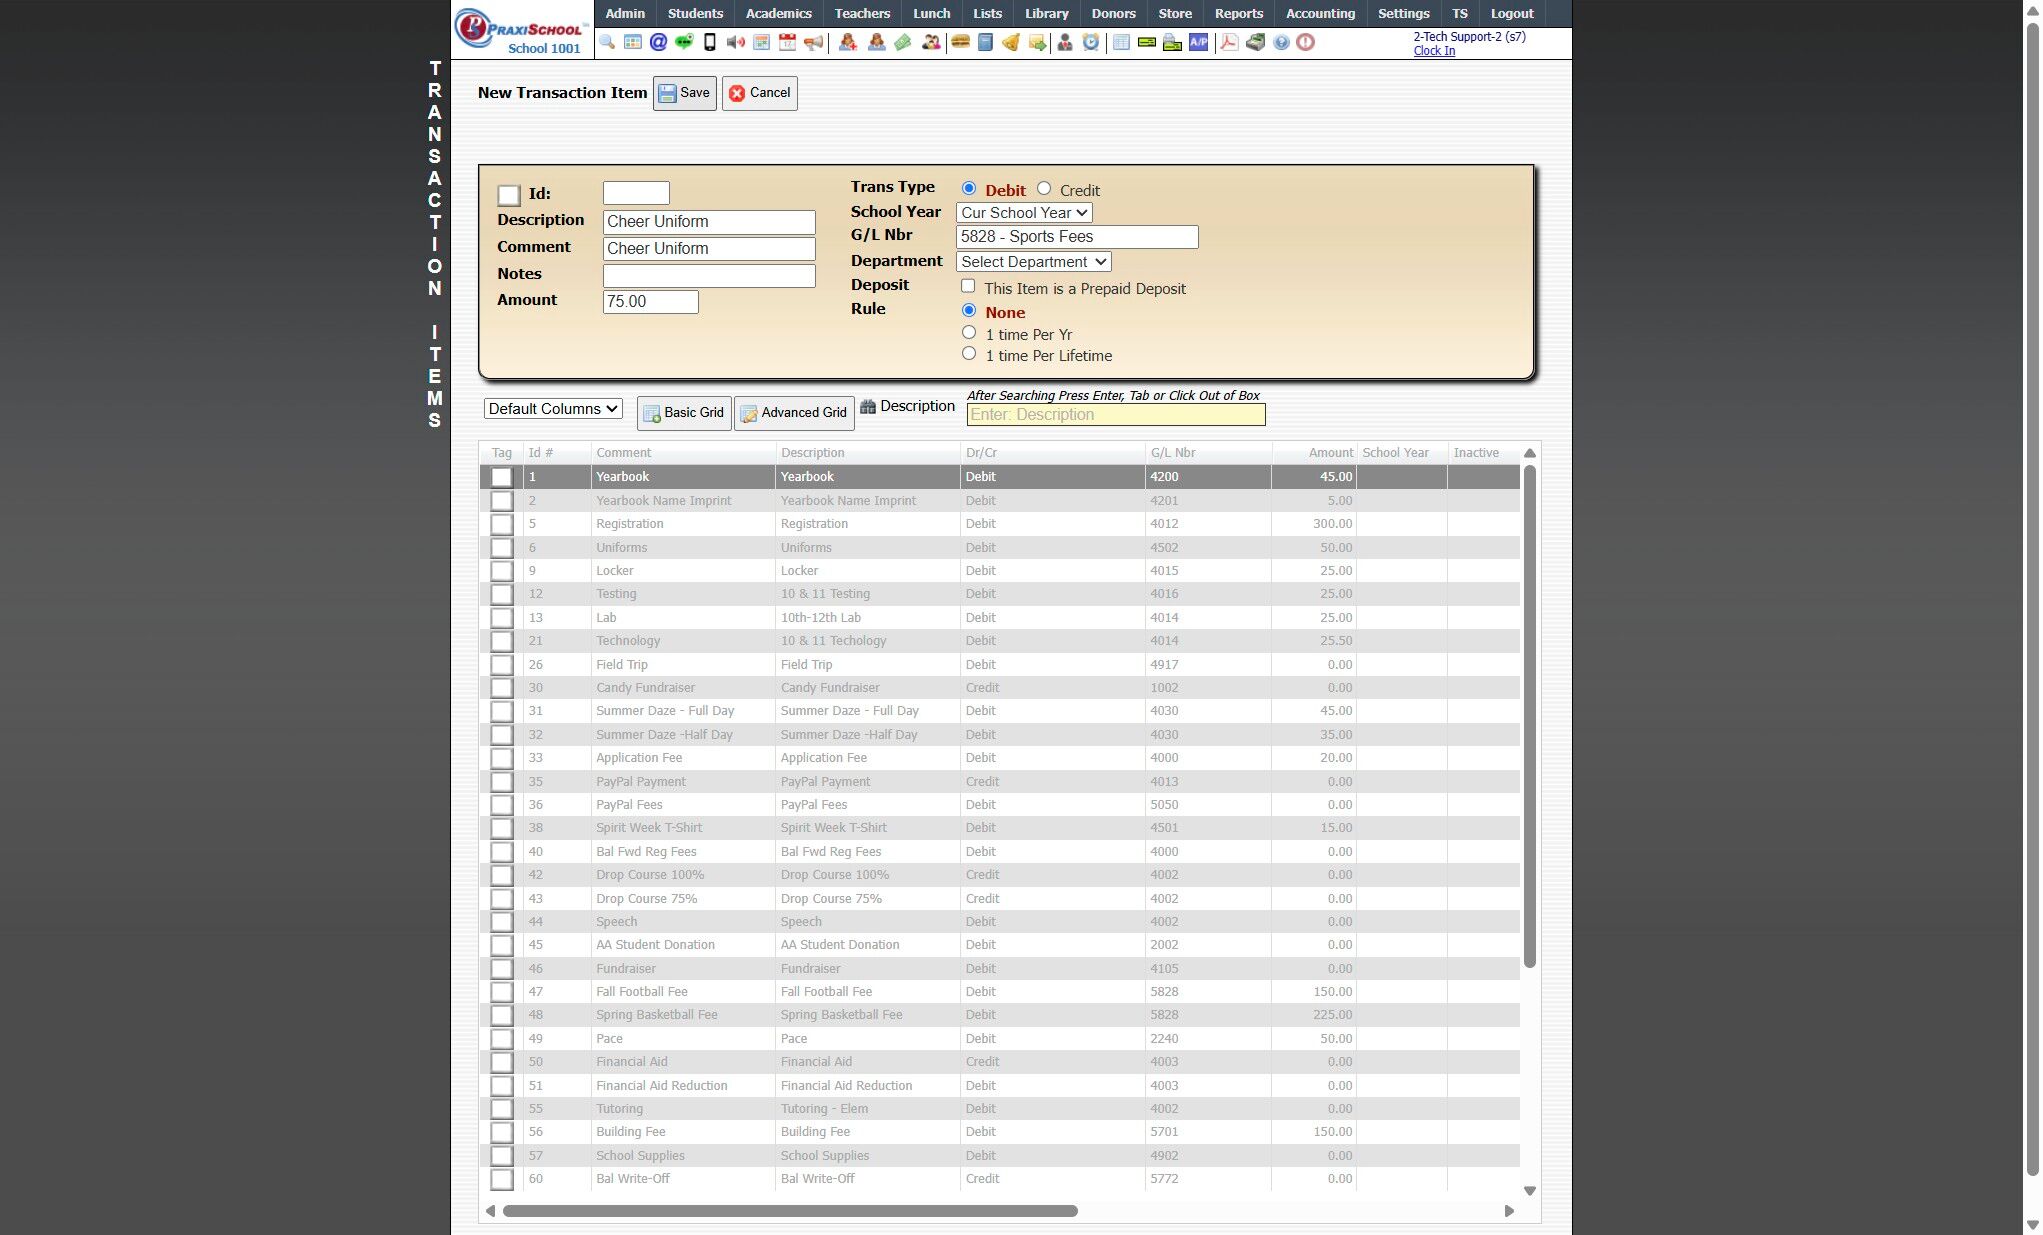The width and height of the screenshot is (2043, 1235).
Task: Select 1 time Per Yr rule
Action: (x=969, y=333)
